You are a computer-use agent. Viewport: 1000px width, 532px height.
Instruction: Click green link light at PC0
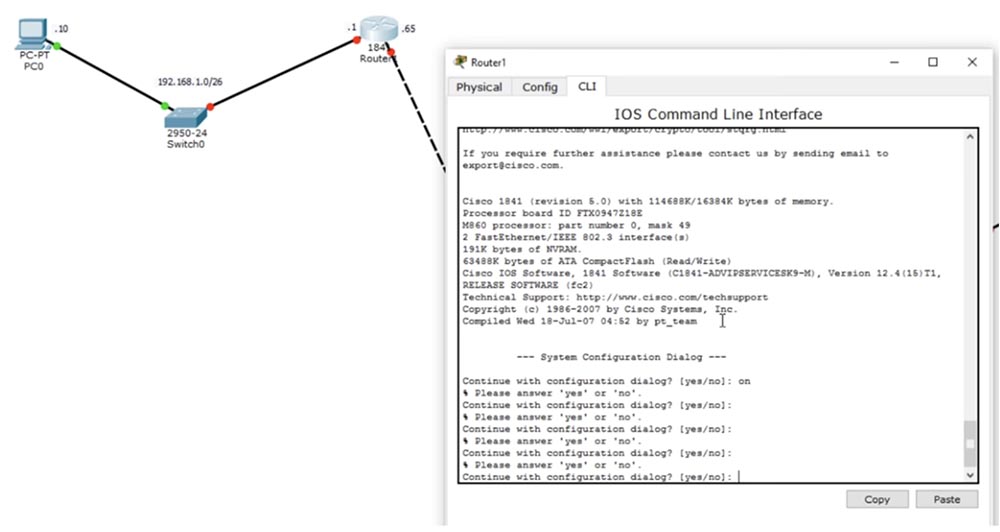point(57,46)
